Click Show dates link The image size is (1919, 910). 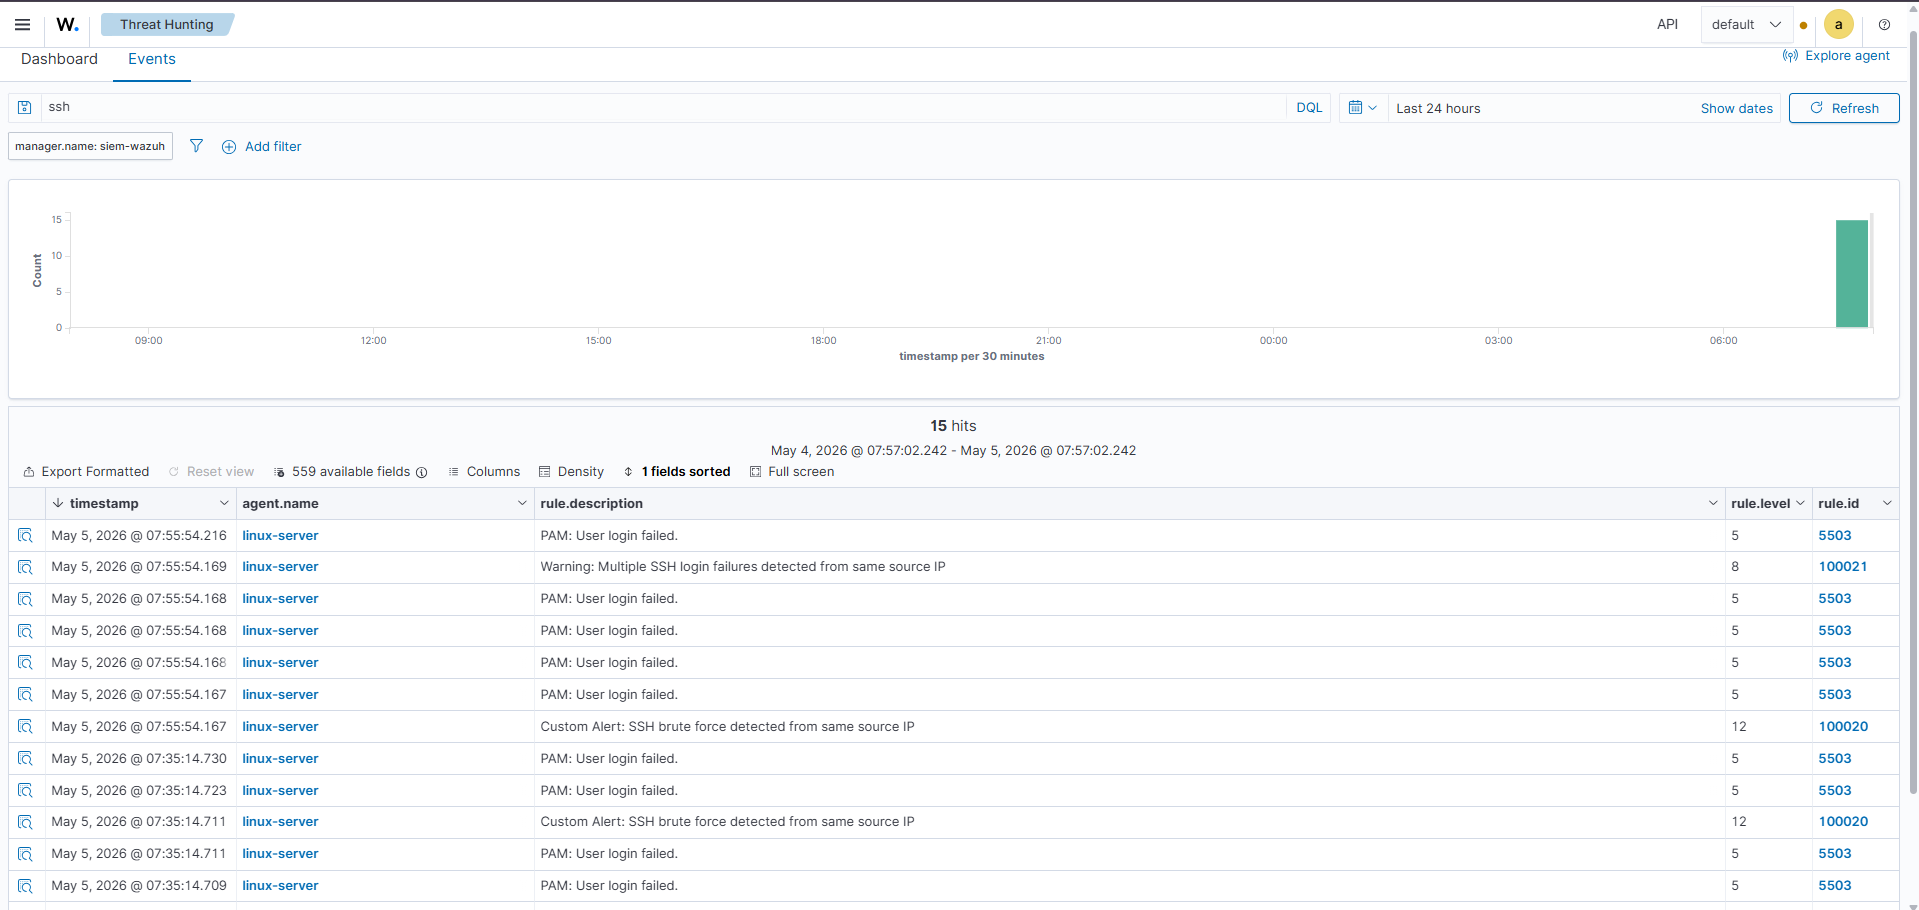pos(1736,108)
